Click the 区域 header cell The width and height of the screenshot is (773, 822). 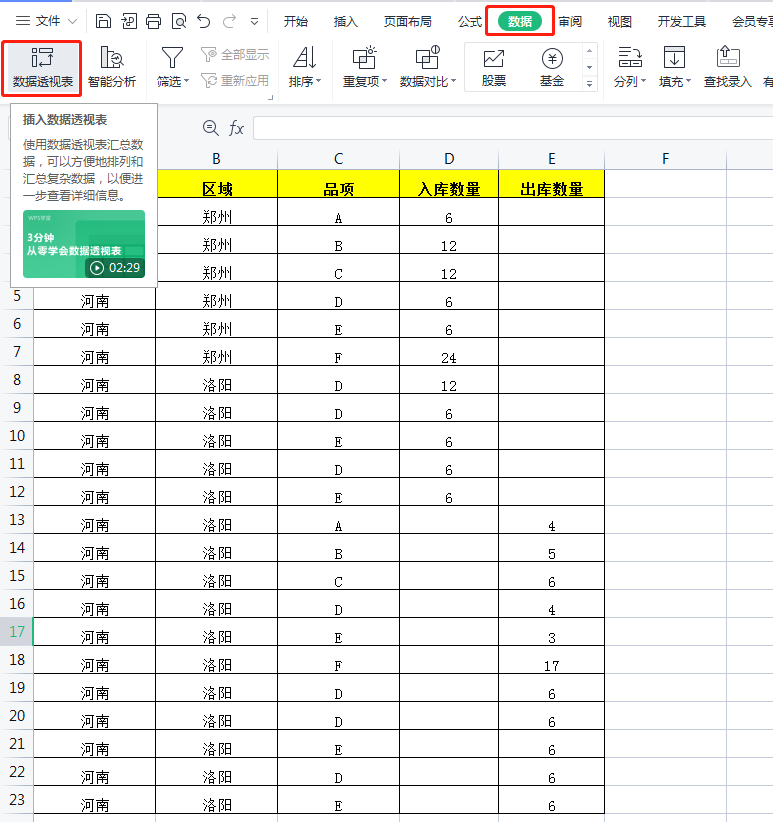point(216,184)
